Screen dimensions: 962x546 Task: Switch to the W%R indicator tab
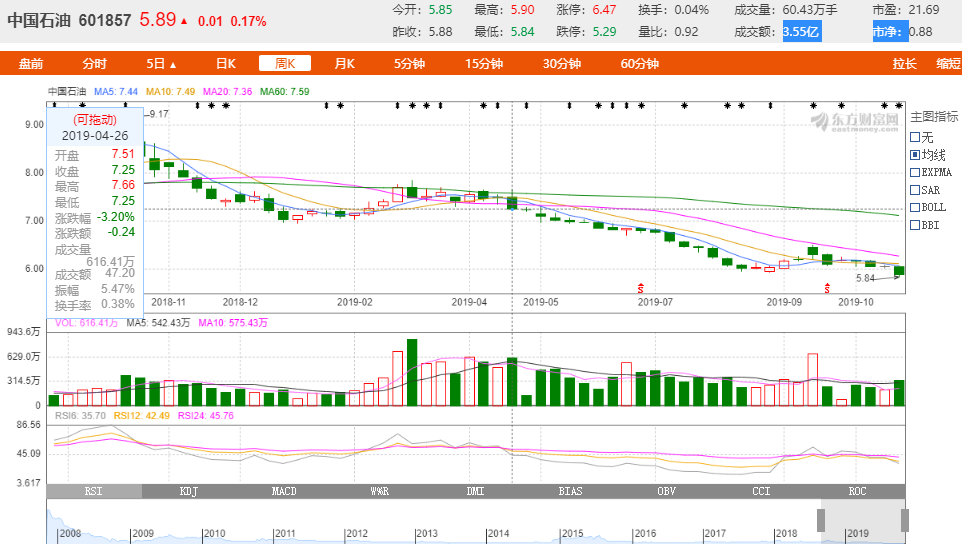click(x=380, y=491)
